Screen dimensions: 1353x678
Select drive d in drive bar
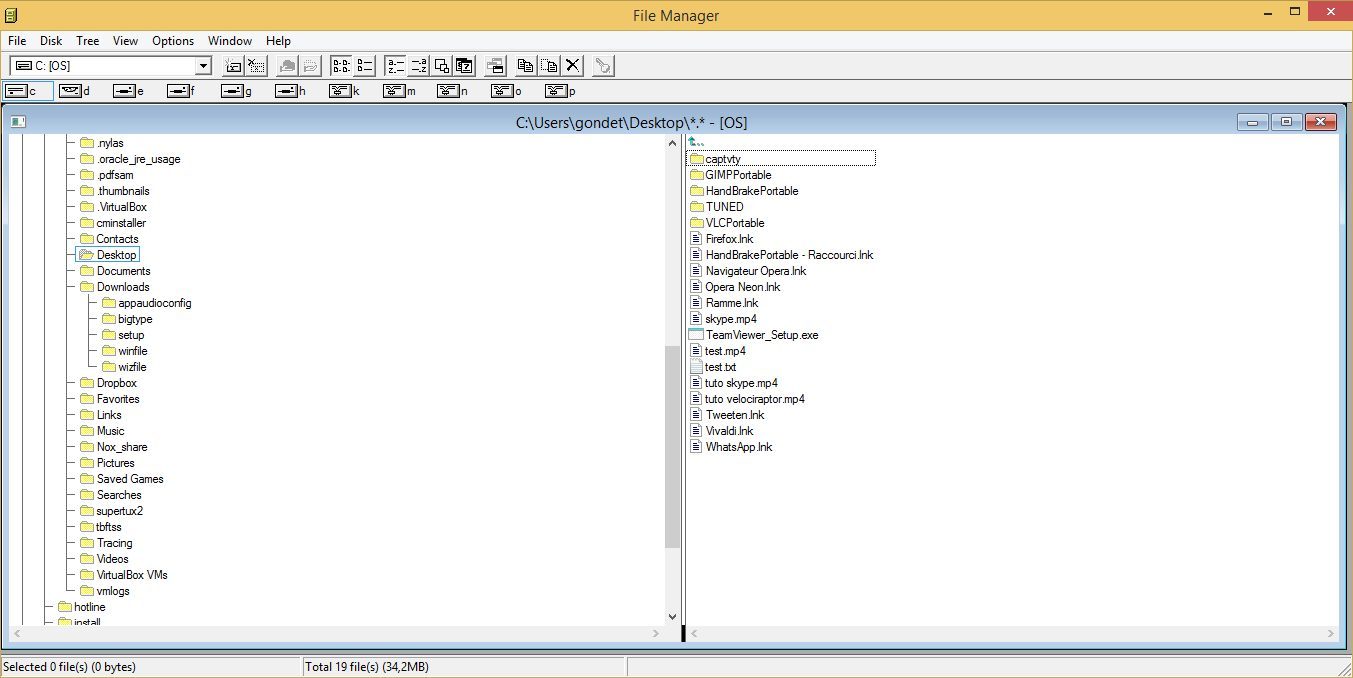(74, 91)
